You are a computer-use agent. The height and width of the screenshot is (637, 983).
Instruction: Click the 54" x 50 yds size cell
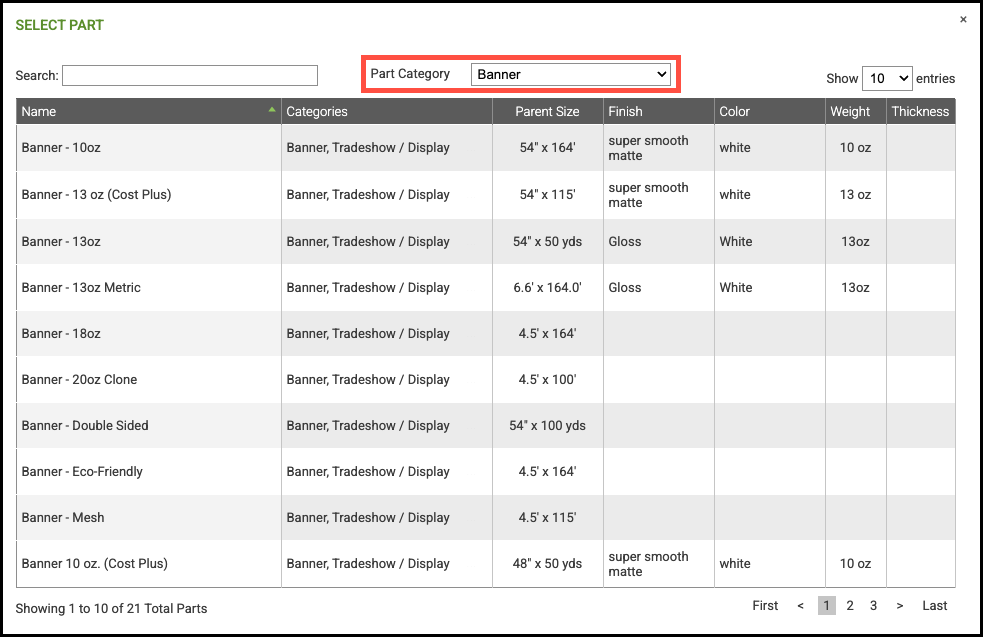[x=547, y=241]
